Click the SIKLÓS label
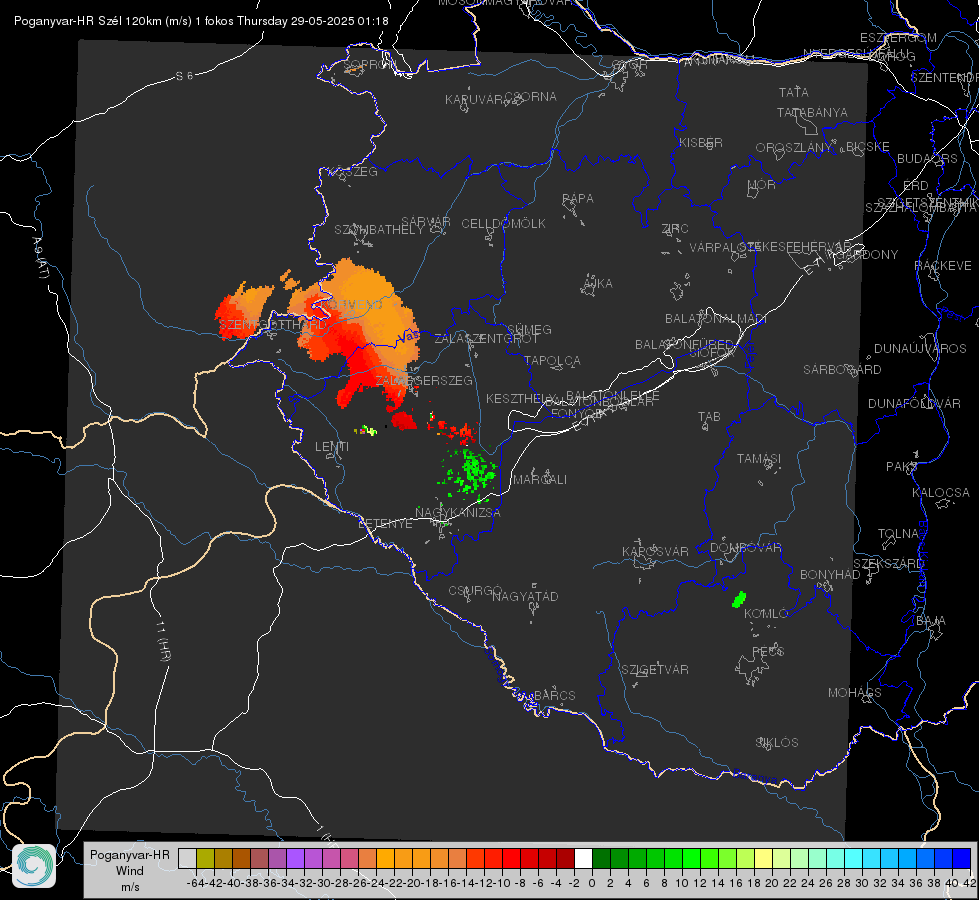 tap(776, 743)
